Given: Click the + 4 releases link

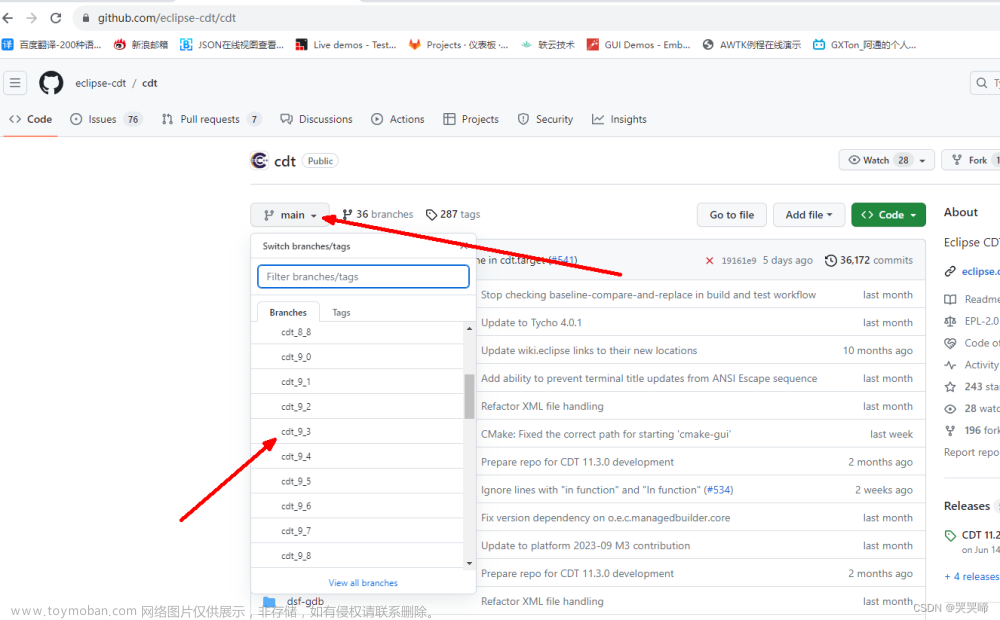Looking at the screenshot, I should pyautogui.click(x=971, y=577).
